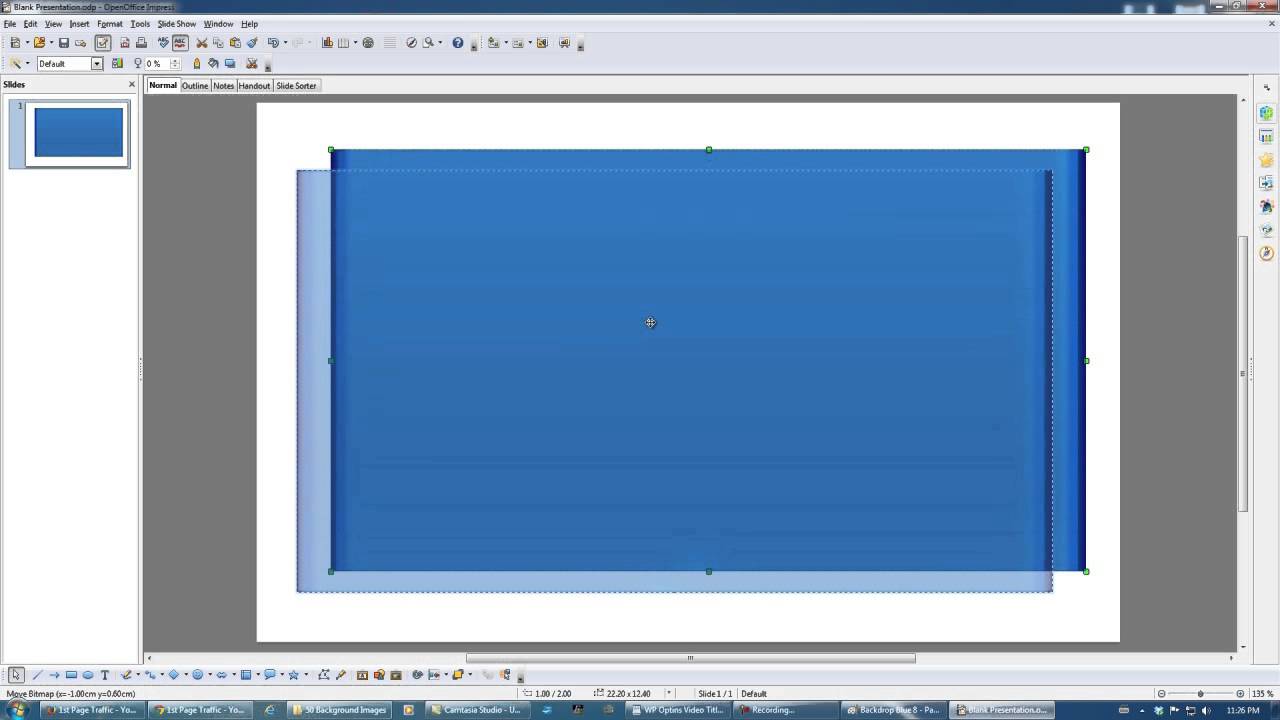
Task: Open the Format menu
Action: point(110,24)
